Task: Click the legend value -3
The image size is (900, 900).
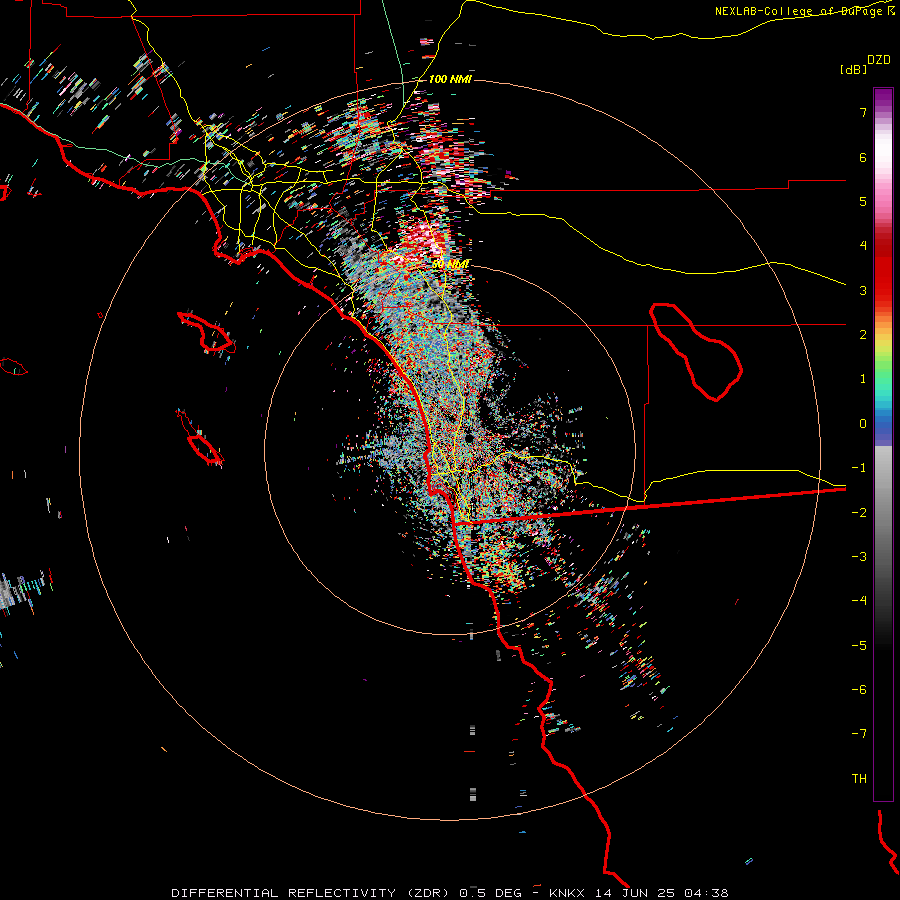Action: pos(859,557)
